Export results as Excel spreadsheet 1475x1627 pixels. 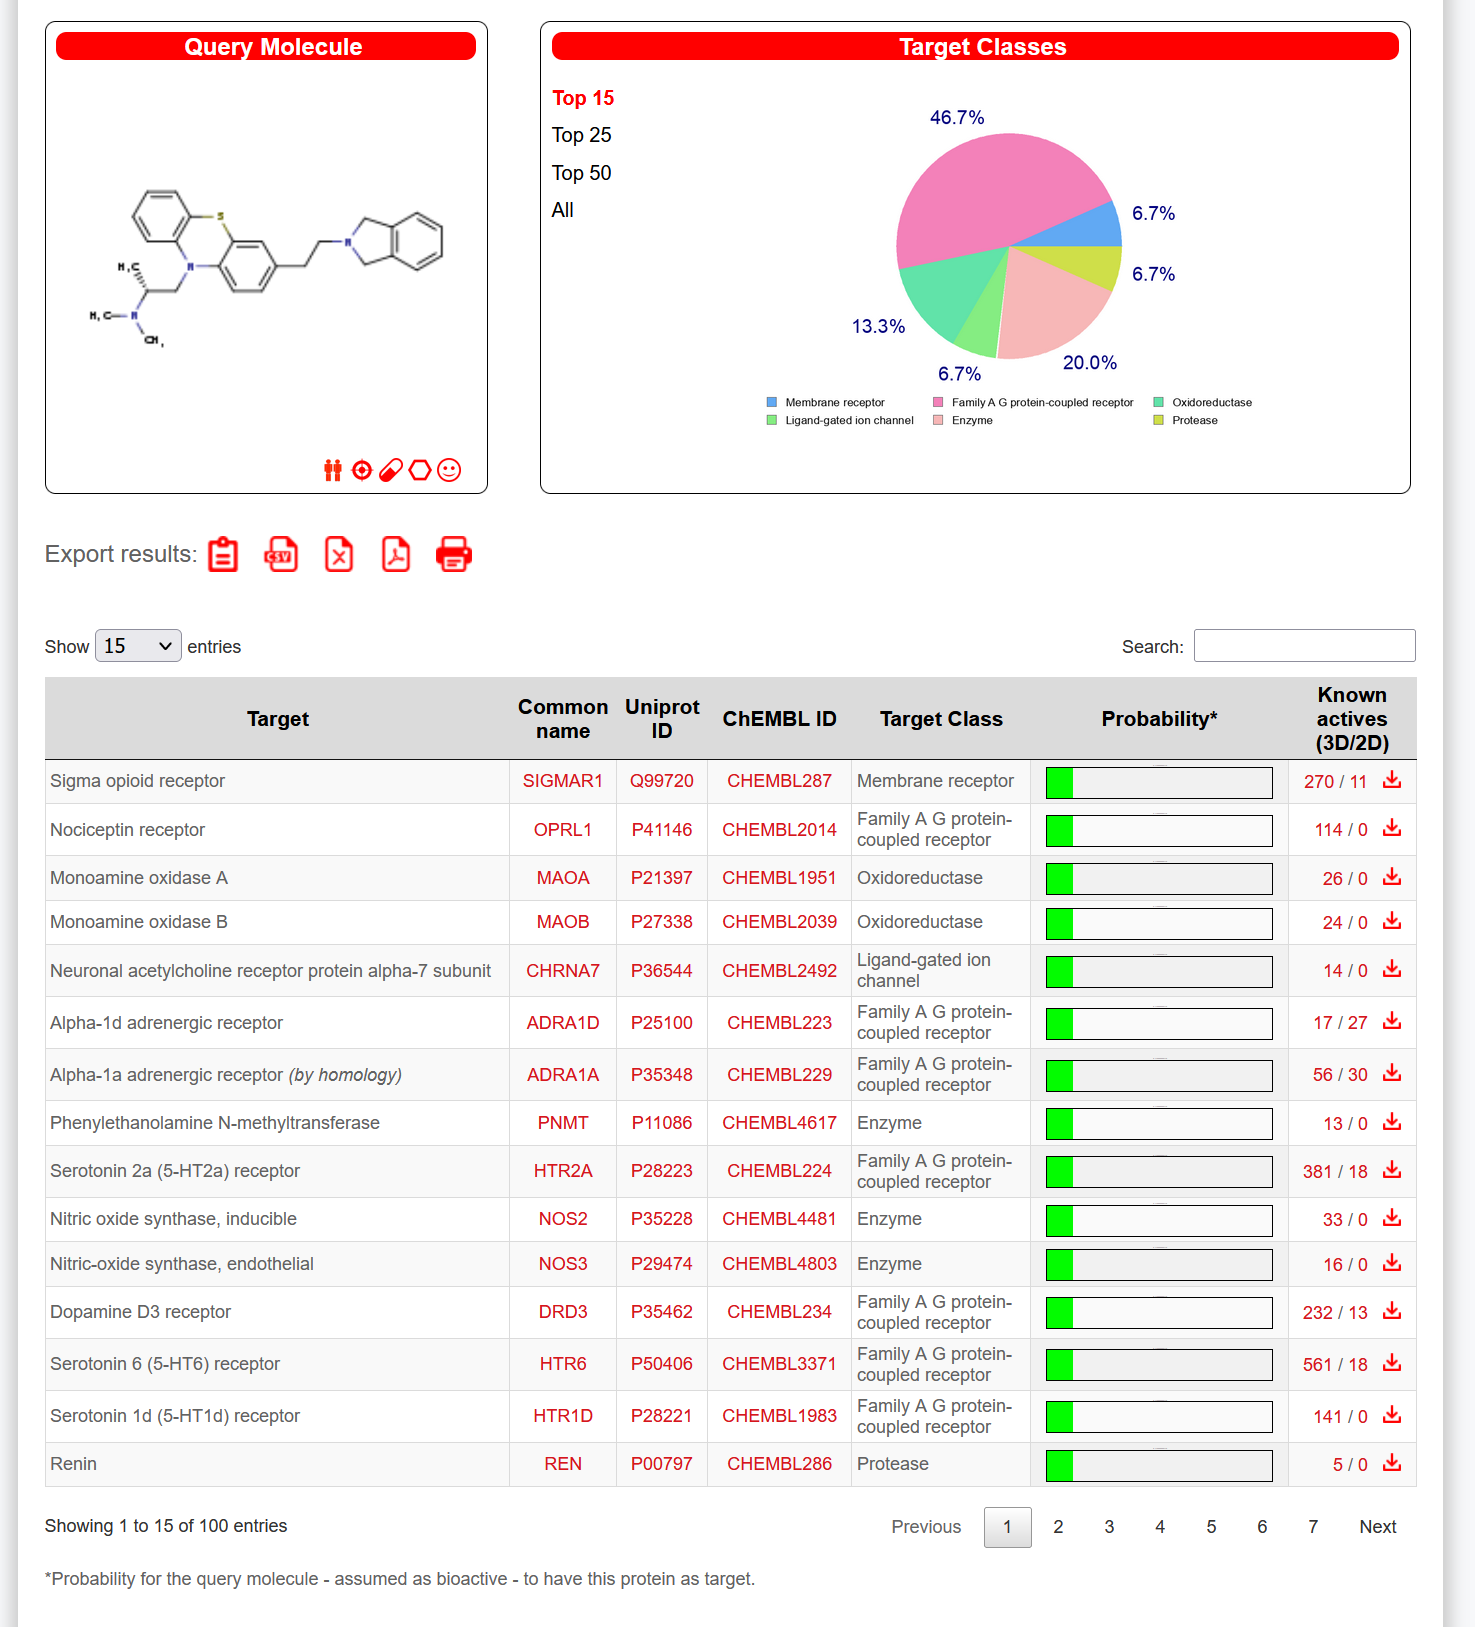(339, 554)
